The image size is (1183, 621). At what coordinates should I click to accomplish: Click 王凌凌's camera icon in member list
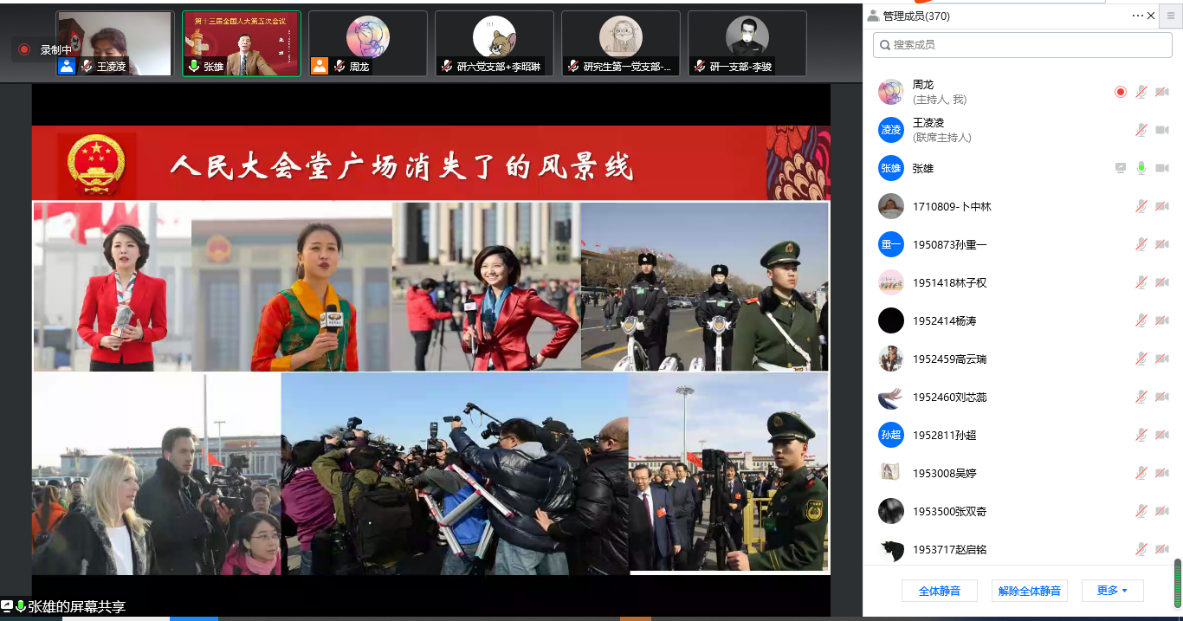point(1162,130)
